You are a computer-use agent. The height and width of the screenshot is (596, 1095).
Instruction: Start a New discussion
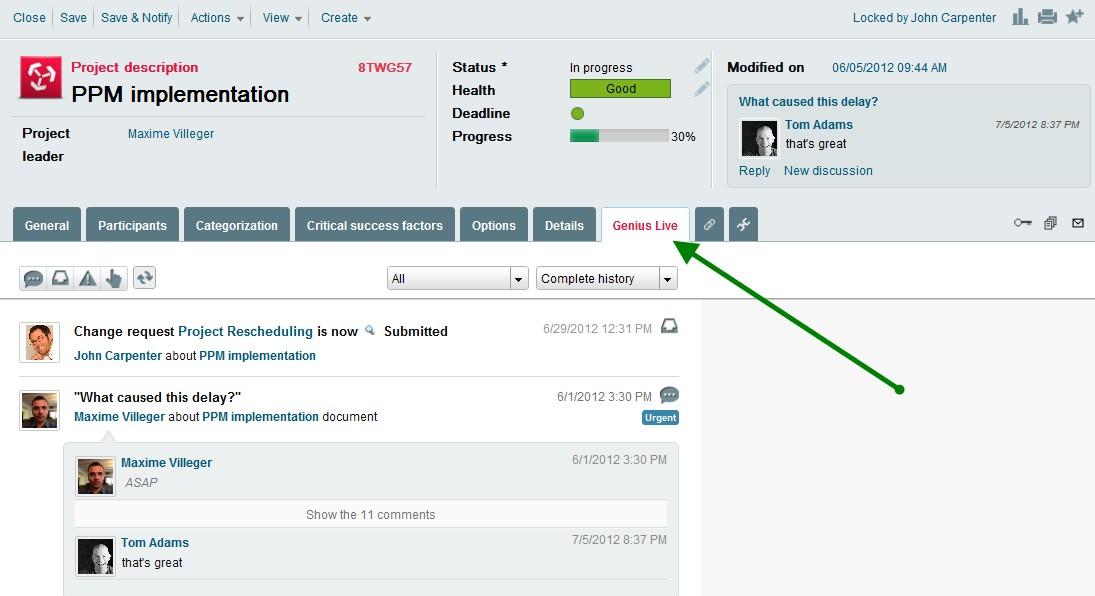click(828, 170)
